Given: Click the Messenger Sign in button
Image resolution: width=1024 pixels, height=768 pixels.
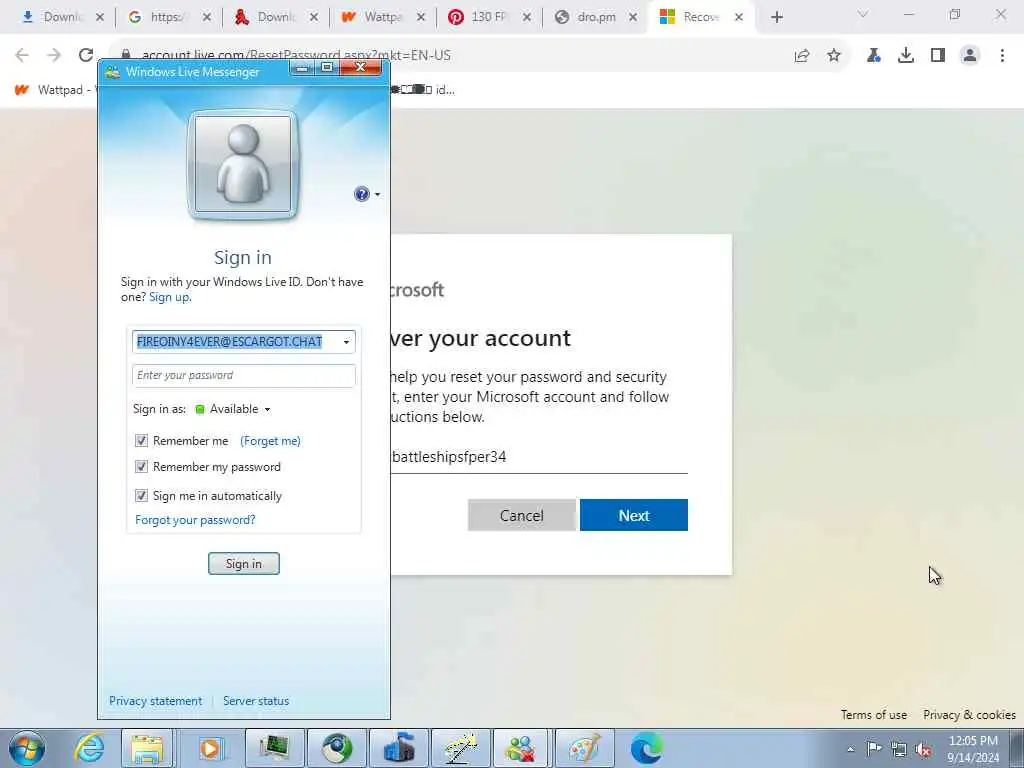Looking at the screenshot, I should click(244, 564).
